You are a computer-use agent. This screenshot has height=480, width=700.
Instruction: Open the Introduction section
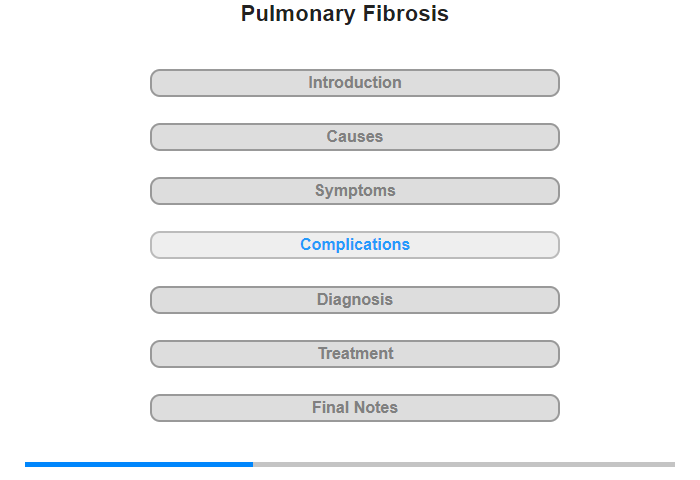coord(354,83)
